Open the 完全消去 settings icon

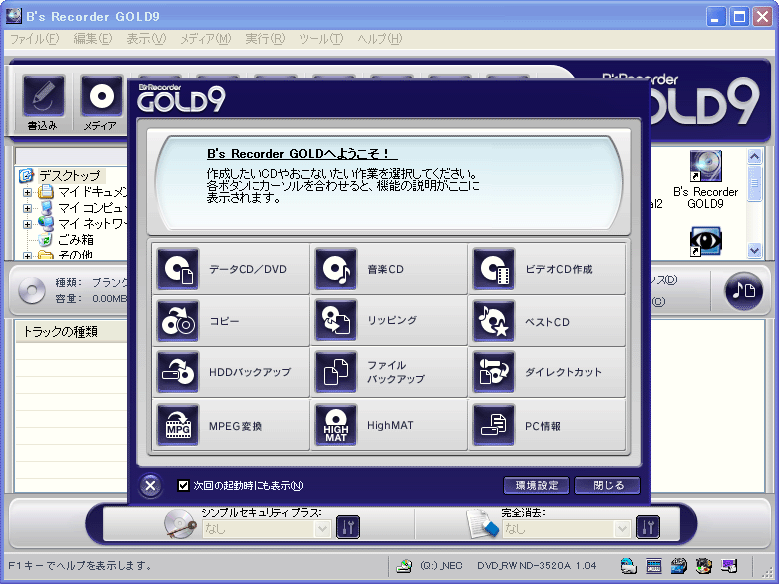648,527
